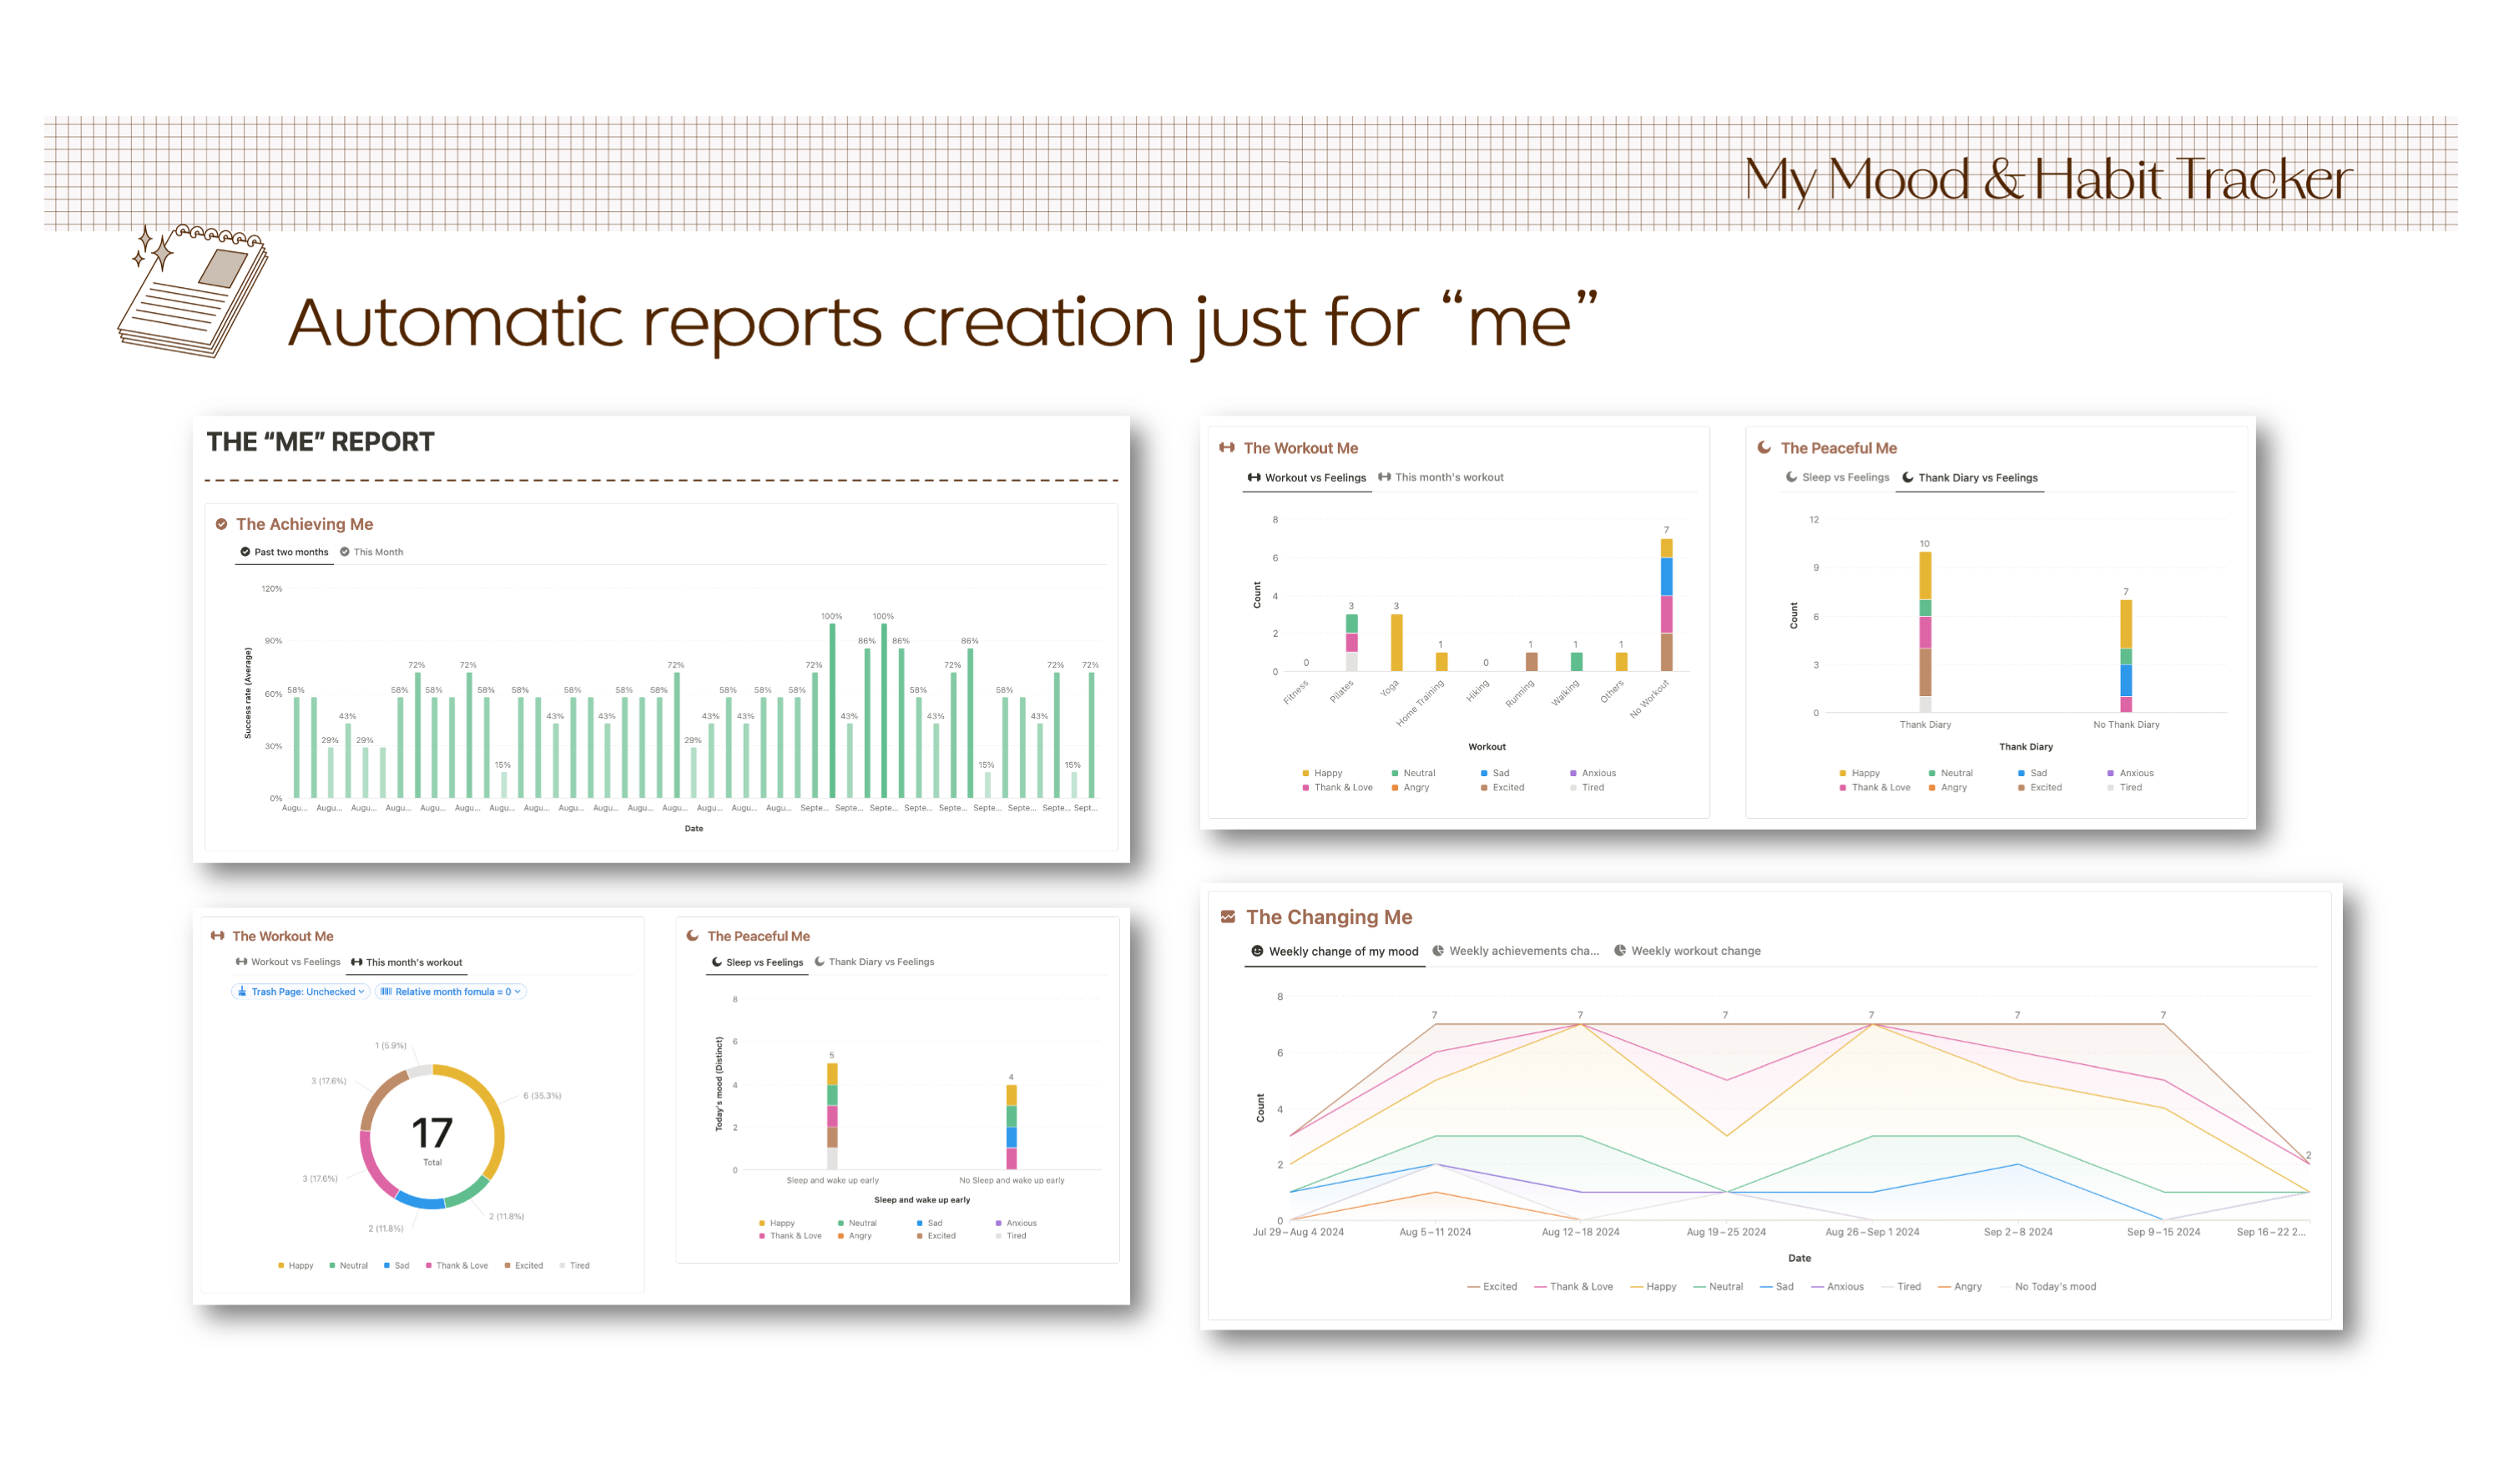
Task: Click the barcode icon in Relative month filter
Action: 386,992
